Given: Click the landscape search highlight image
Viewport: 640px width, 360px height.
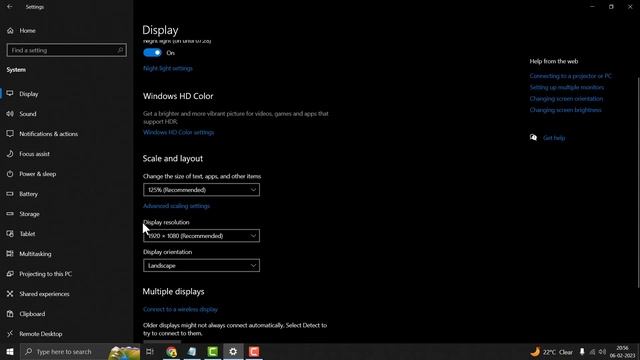Looking at the screenshot, I should tap(124, 352).
